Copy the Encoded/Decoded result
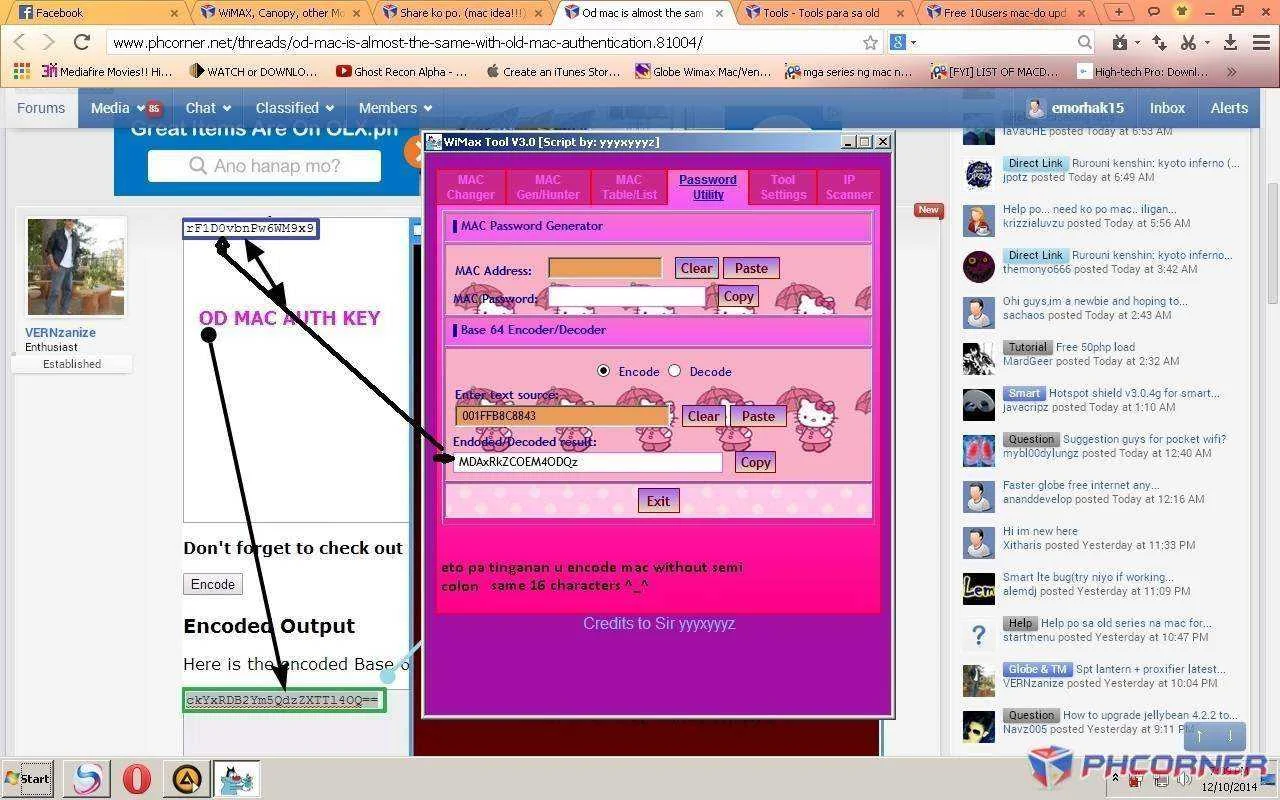Viewport: 1280px width, 800px height. click(755, 462)
